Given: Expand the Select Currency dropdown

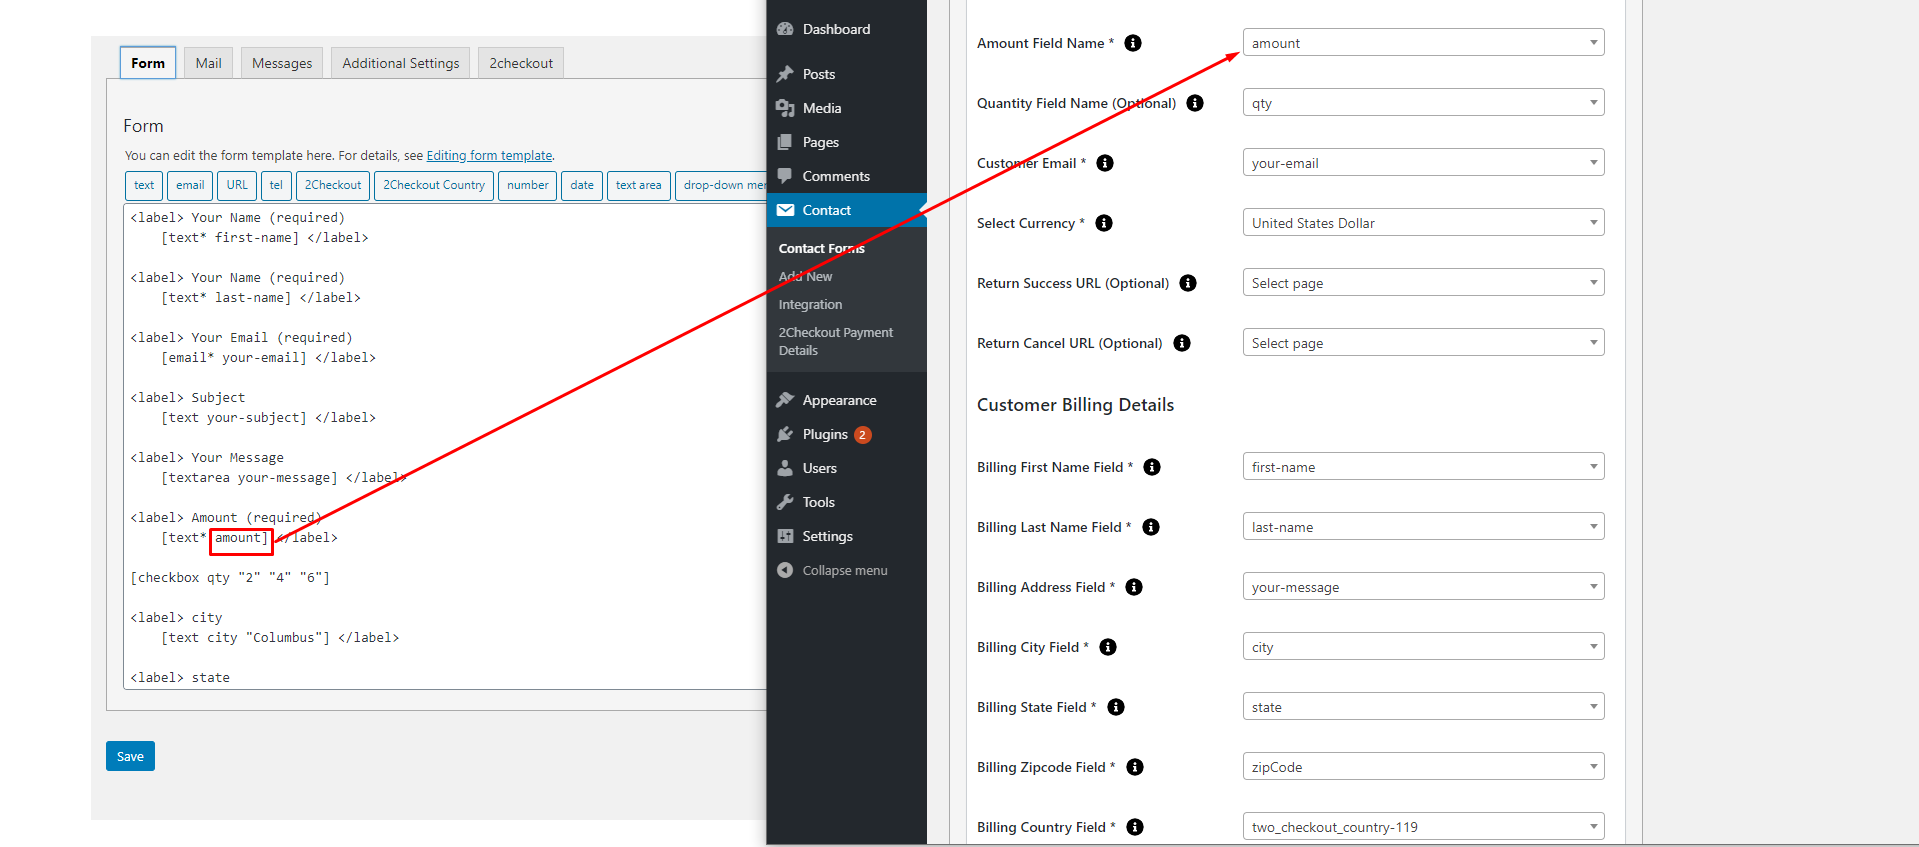Looking at the screenshot, I should pyautogui.click(x=1423, y=223).
